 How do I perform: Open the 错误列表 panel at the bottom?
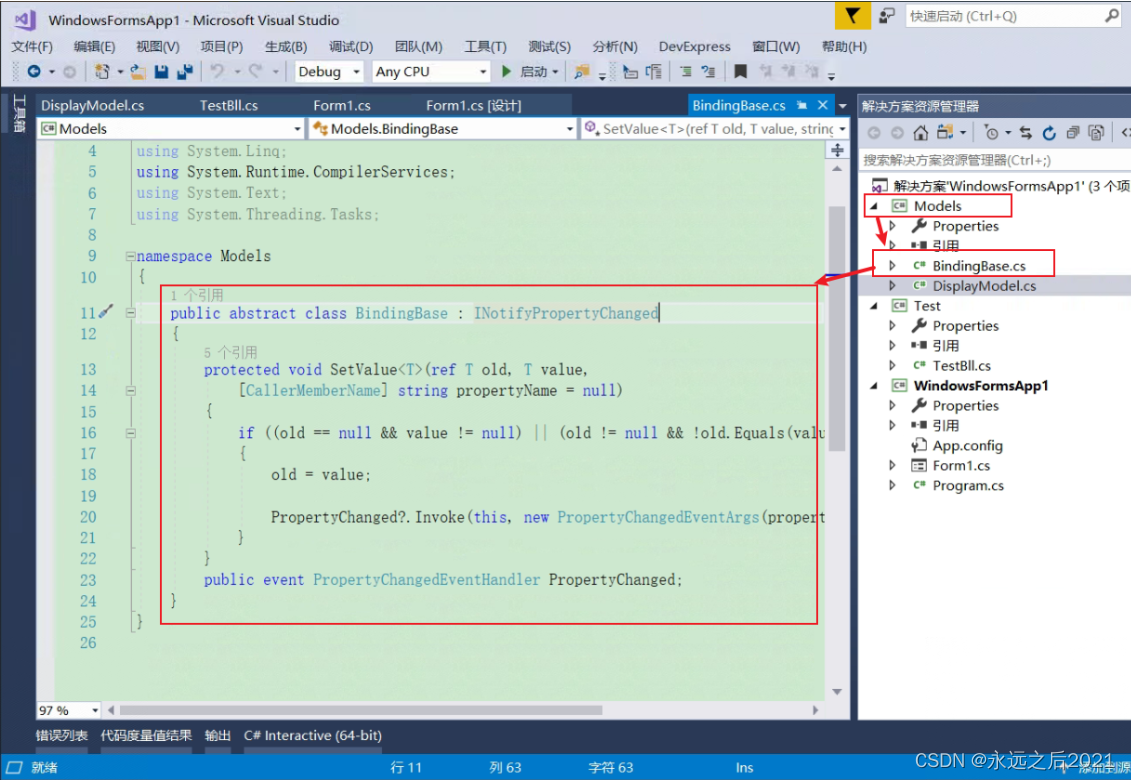tap(62, 735)
